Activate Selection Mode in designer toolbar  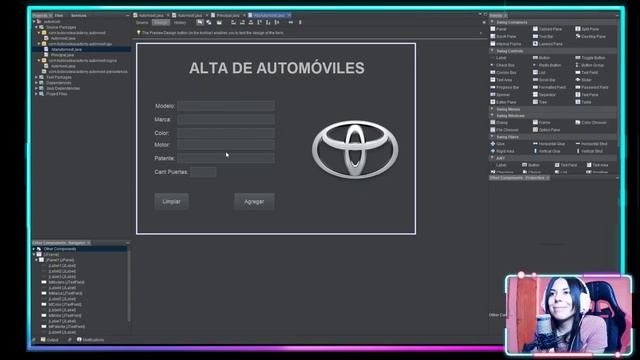coord(200,22)
